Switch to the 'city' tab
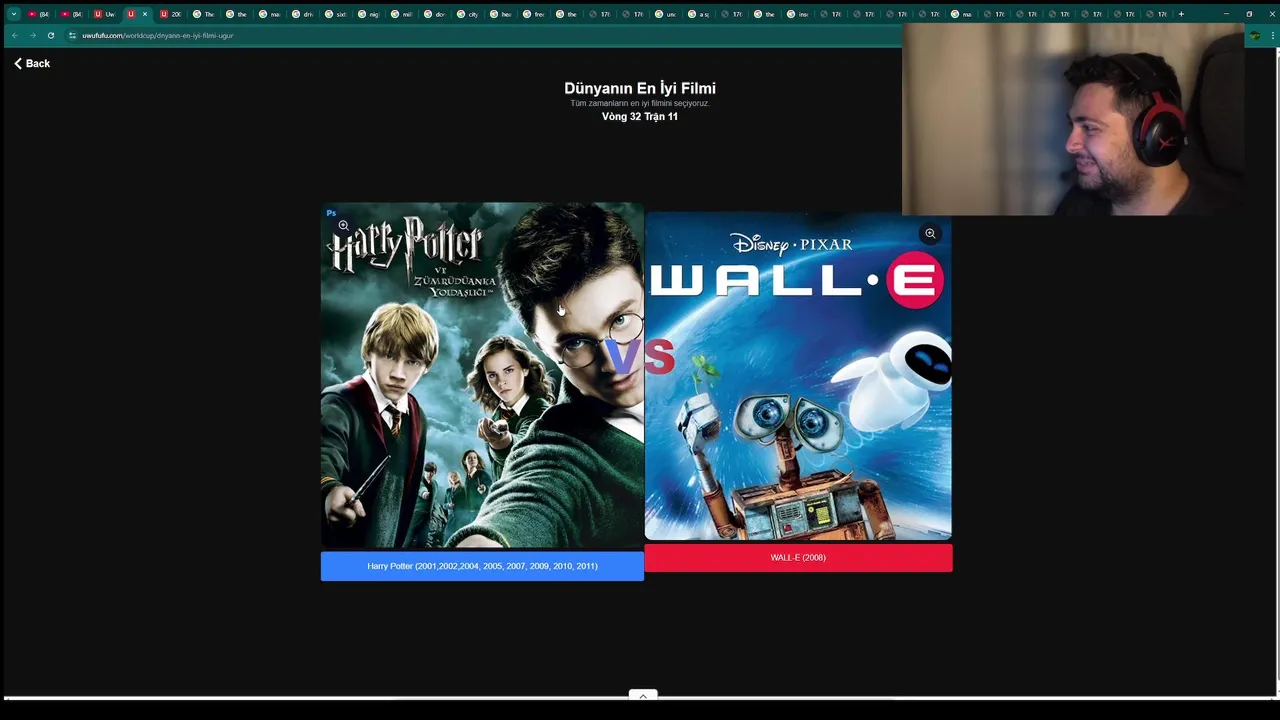This screenshot has width=1280, height=720. coord(467,14)
